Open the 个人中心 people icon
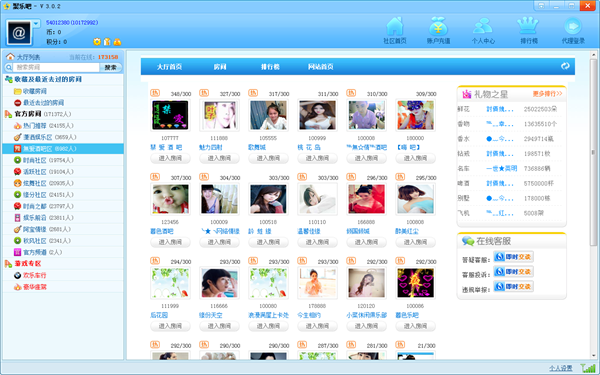 (483, 27)
